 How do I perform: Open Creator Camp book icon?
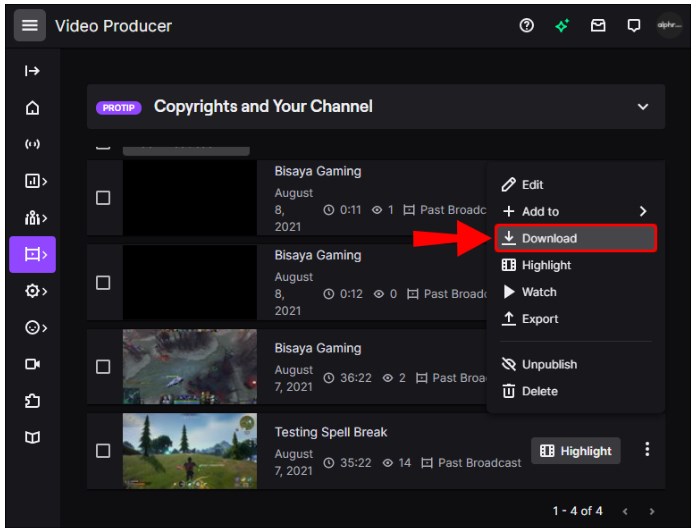coord(32,437)
